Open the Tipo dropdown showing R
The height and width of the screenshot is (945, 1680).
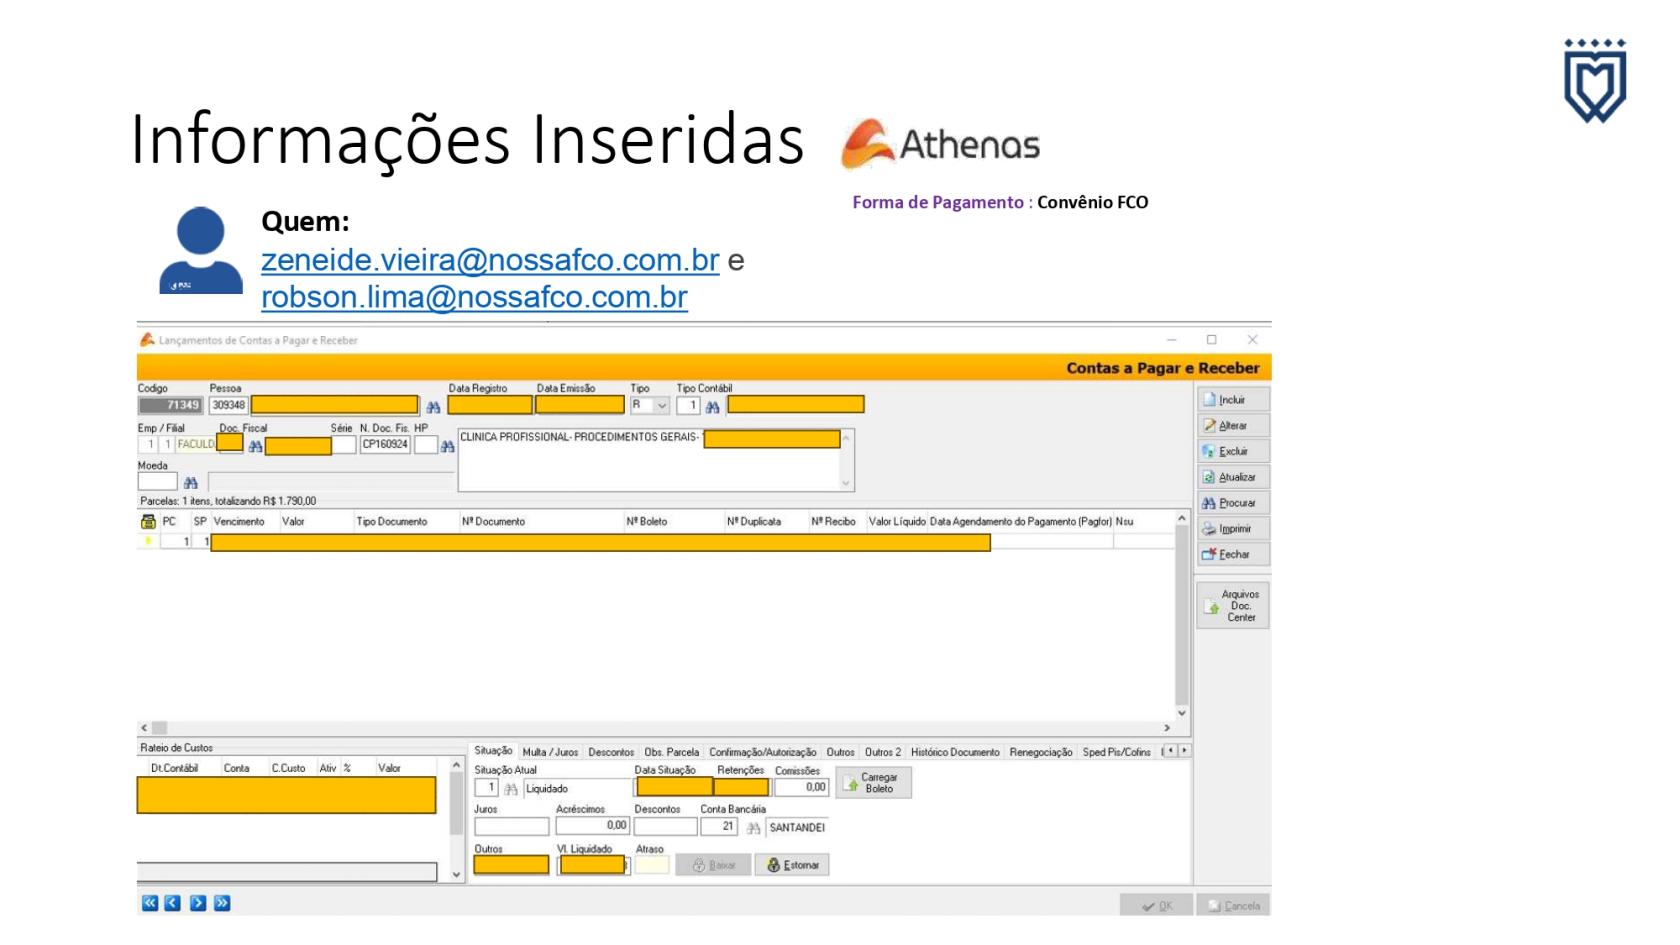click(x=661, y=406)
